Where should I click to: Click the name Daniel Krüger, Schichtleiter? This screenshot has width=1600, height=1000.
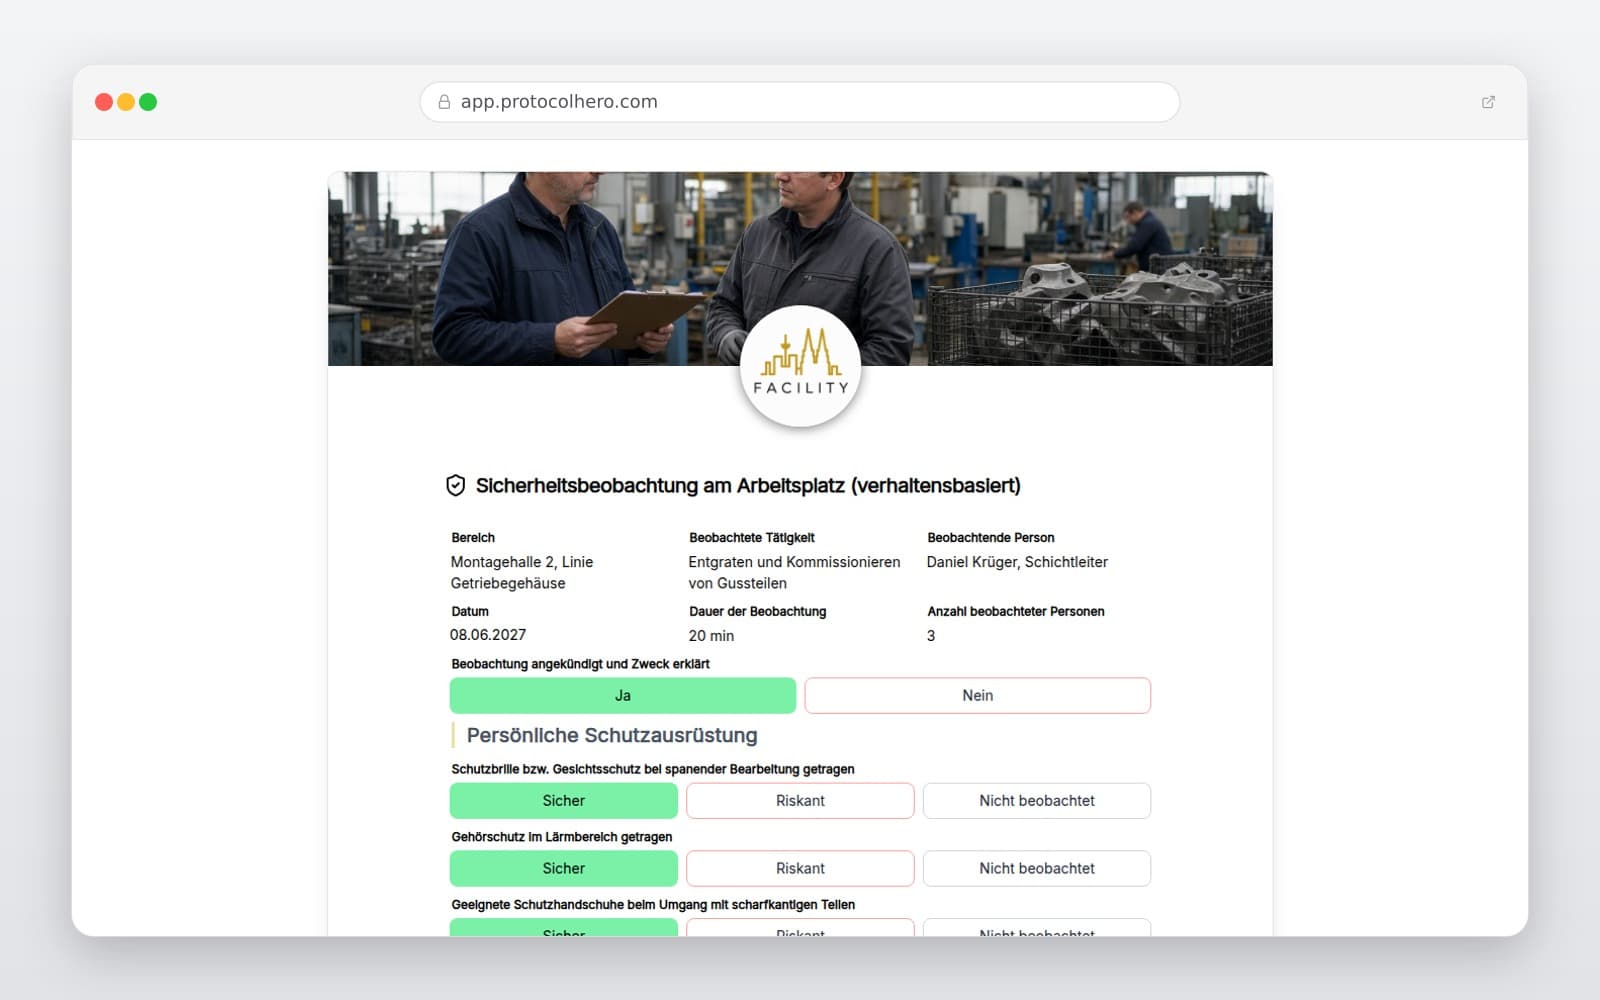click(x=1017, y=562)
